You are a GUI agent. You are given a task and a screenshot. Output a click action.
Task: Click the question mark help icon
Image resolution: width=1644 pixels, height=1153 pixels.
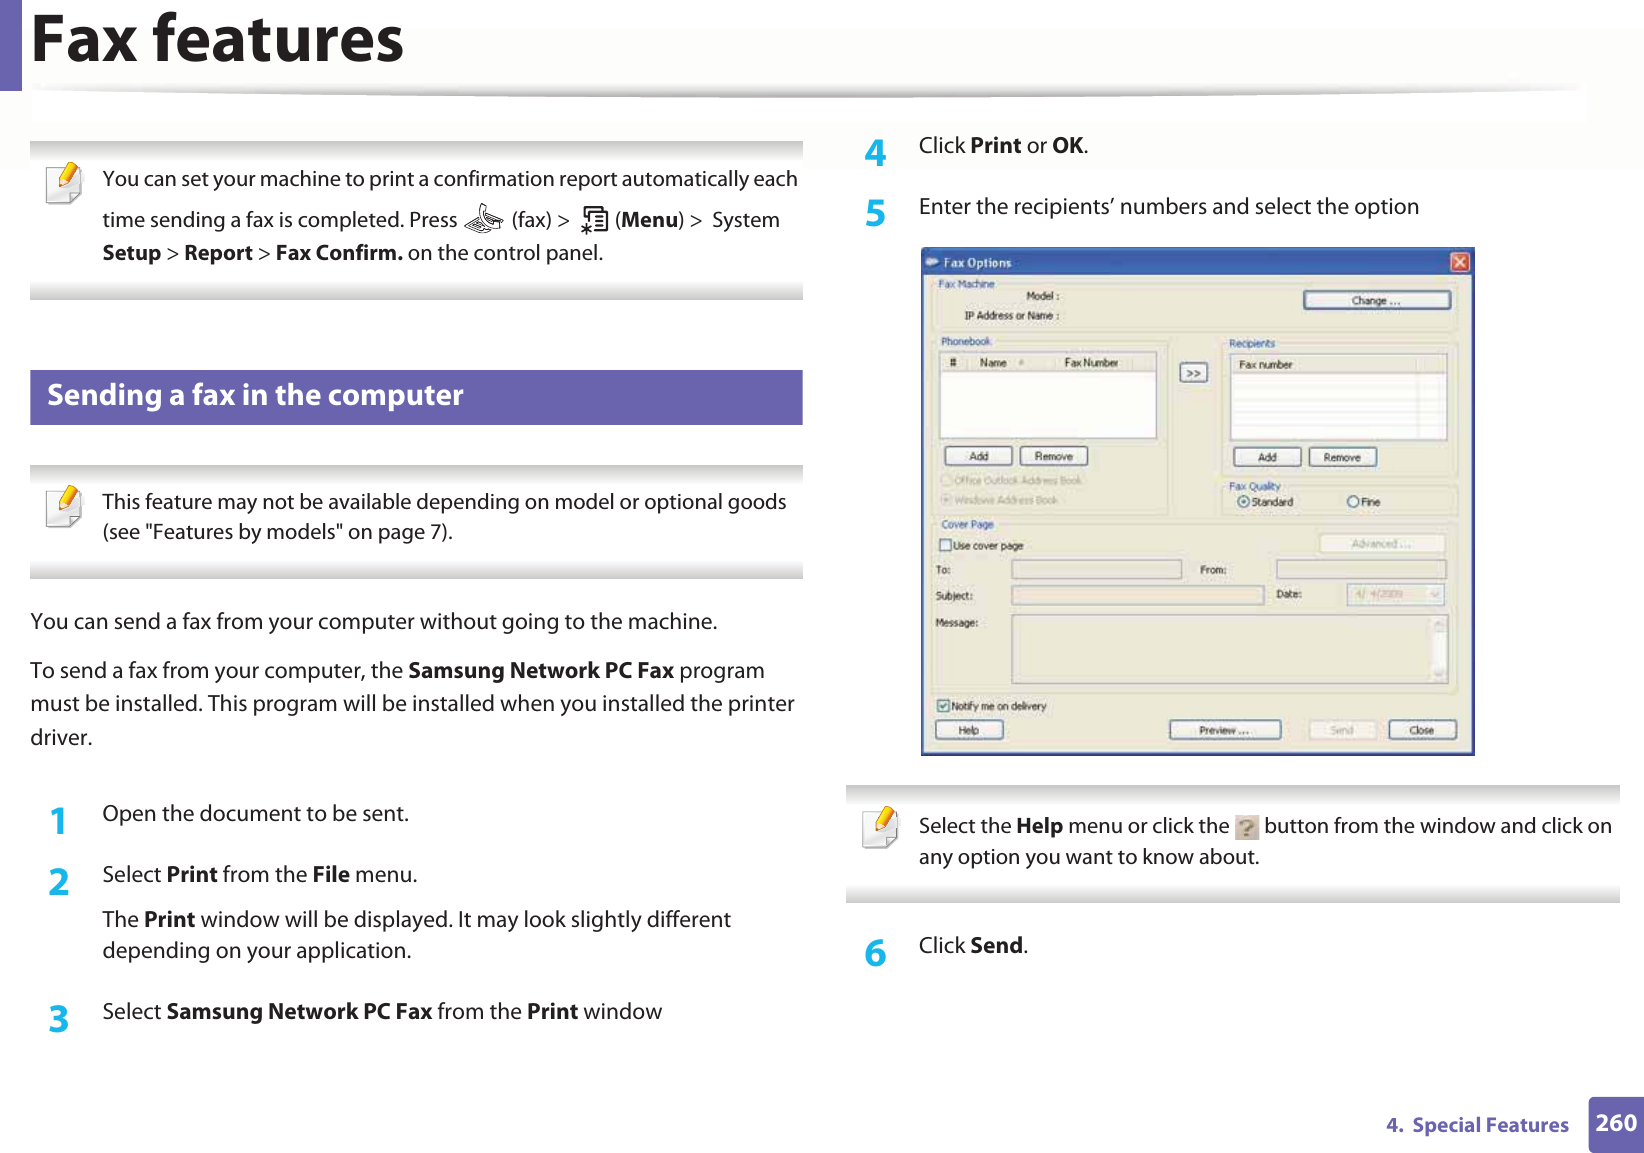1247,827
